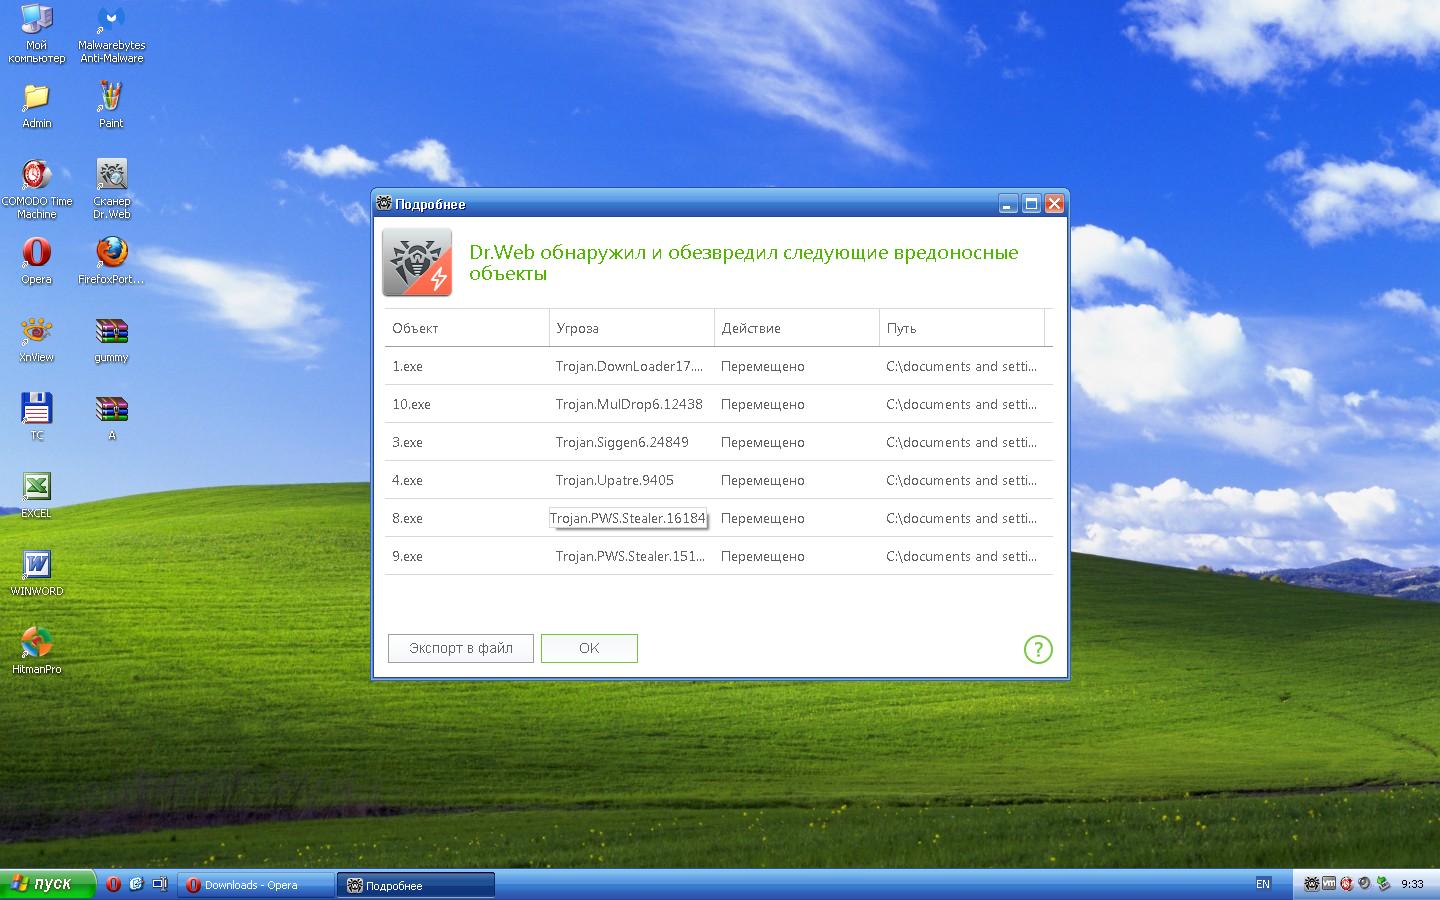Screen dimensions: 1440x900
Task: Launch XnView from the desktop
Action: coord(36,339)
